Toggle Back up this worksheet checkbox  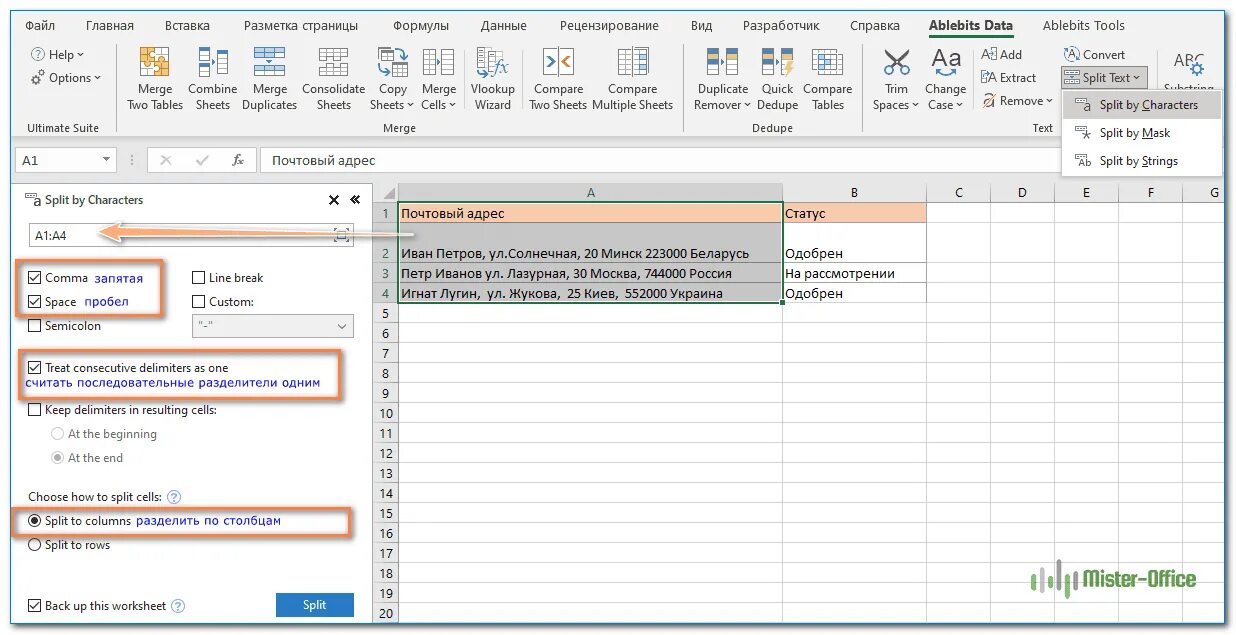point(36,606)
